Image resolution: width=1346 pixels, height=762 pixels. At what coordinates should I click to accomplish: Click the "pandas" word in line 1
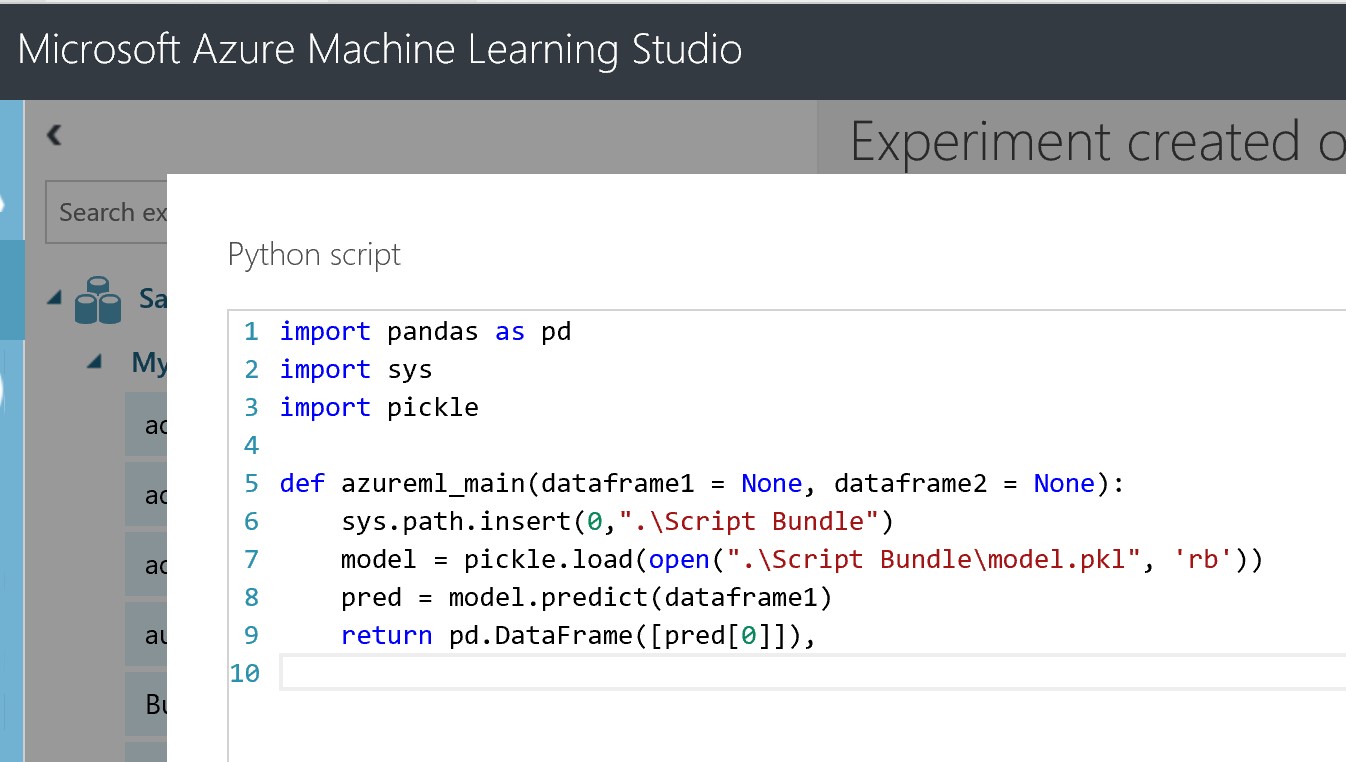(432, 332)
